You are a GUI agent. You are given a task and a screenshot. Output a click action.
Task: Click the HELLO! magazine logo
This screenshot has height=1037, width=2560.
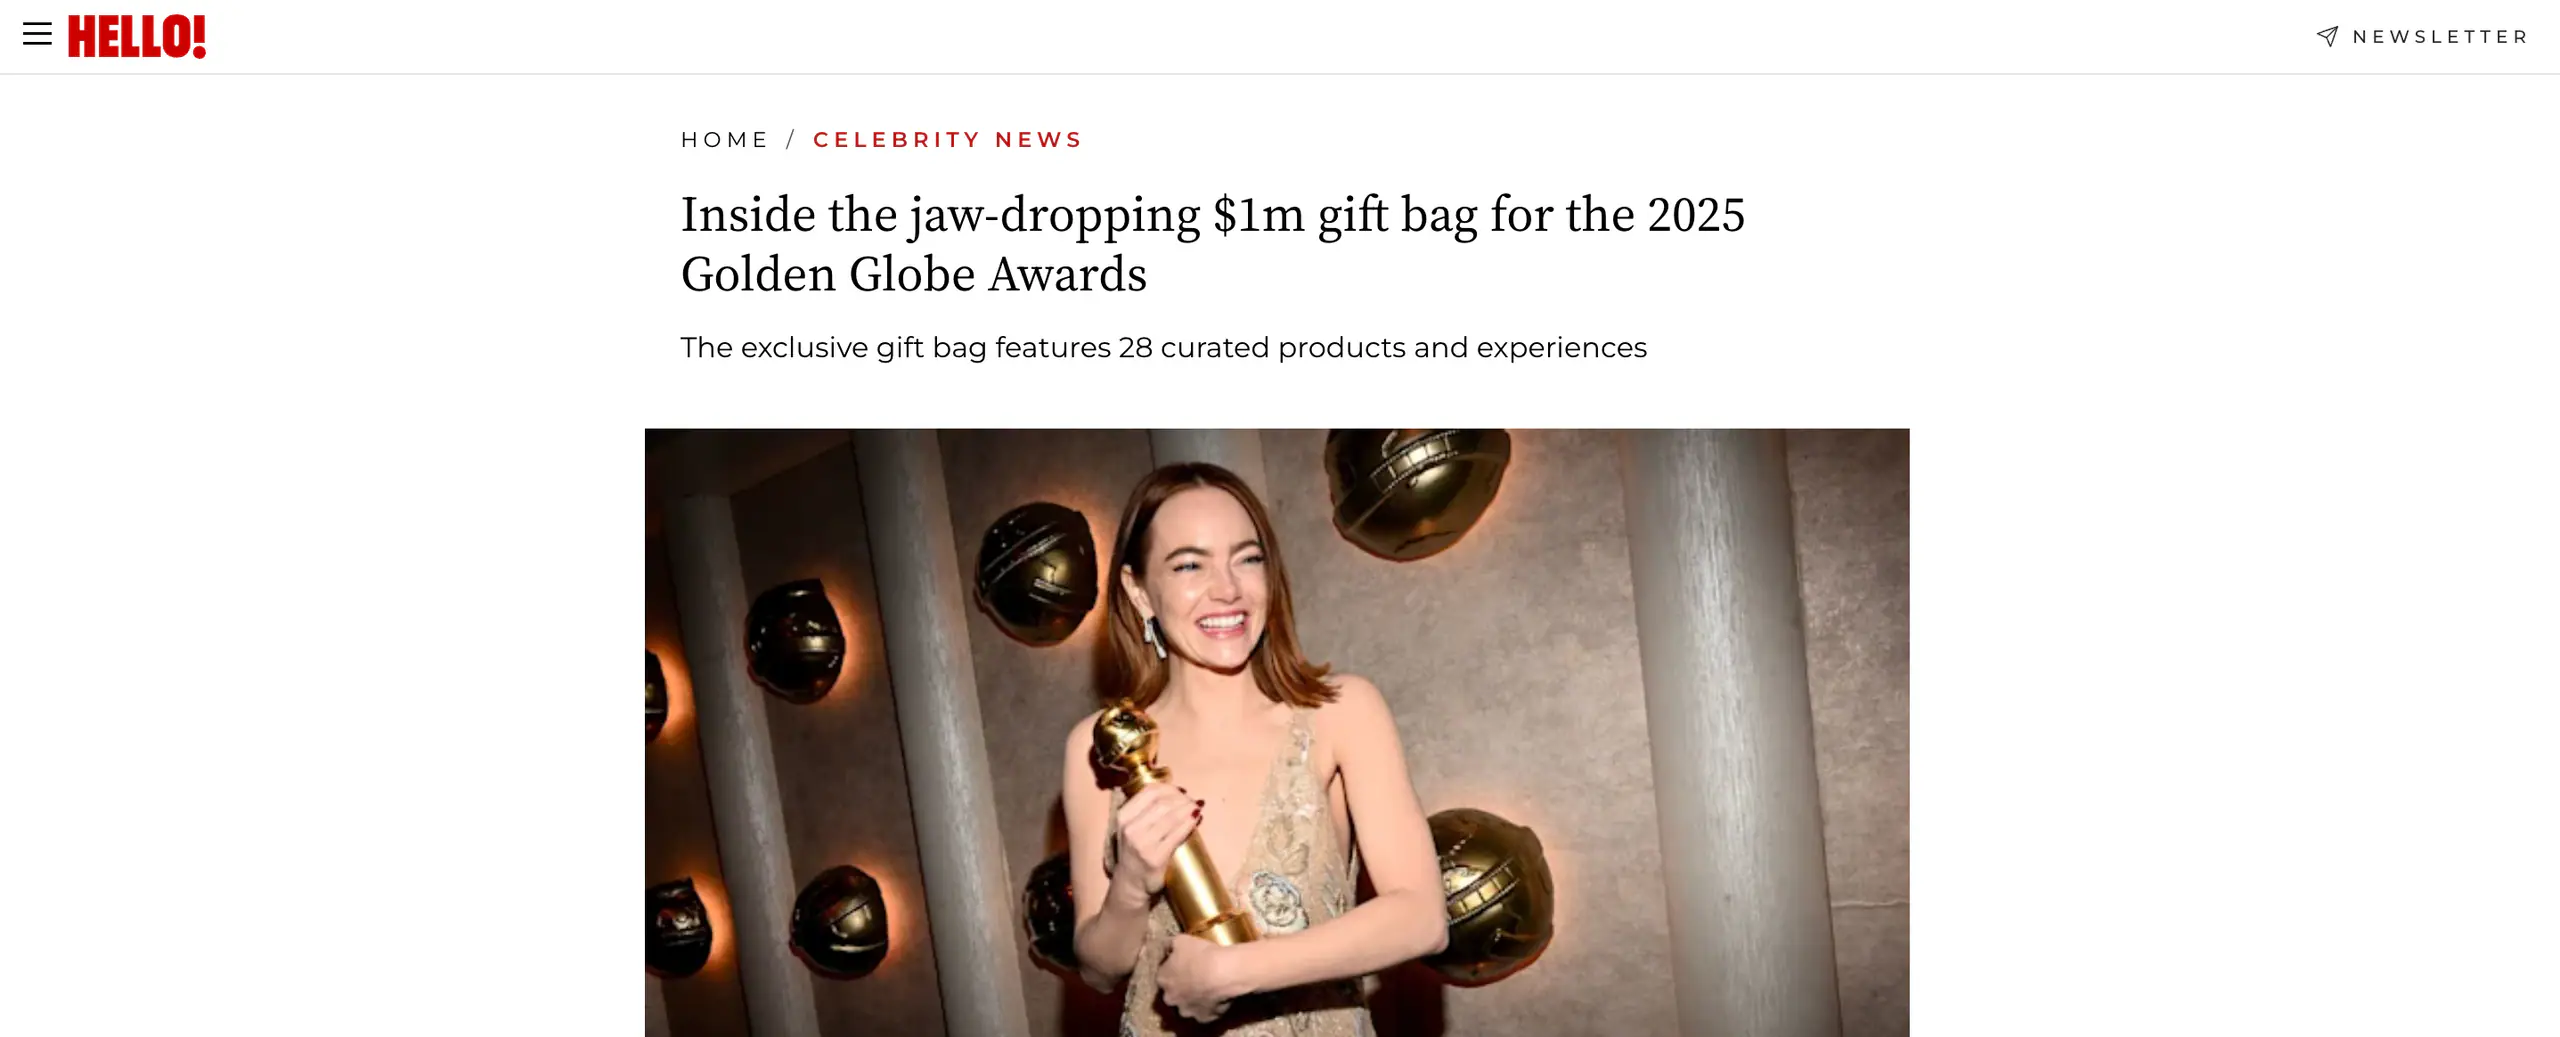137,36
